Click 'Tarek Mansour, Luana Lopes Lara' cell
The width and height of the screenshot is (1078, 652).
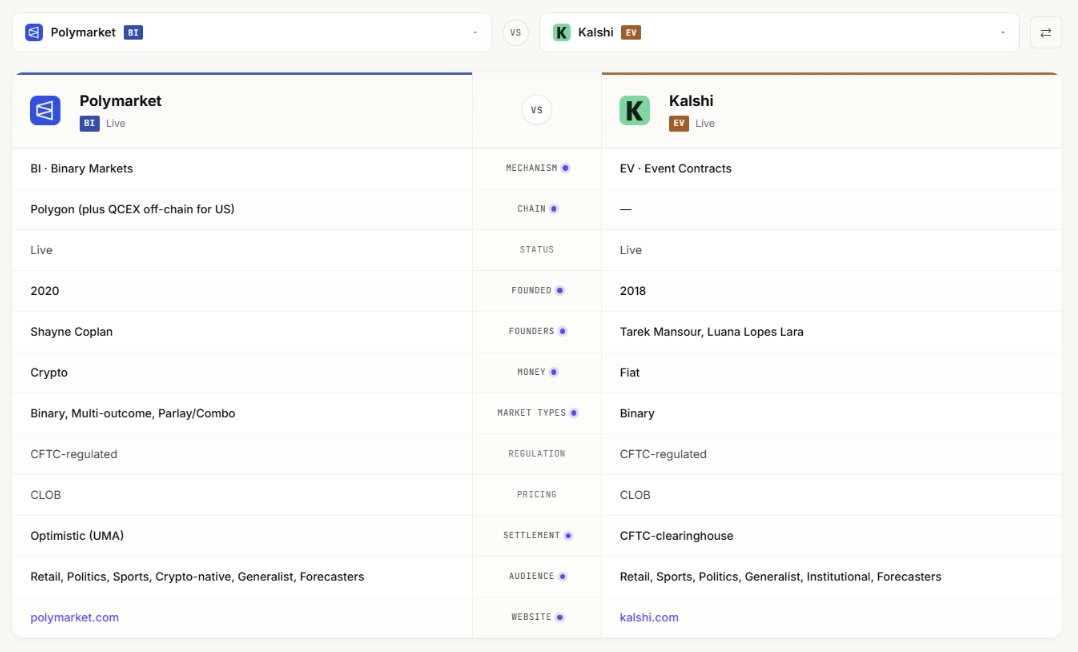point(712,332)
